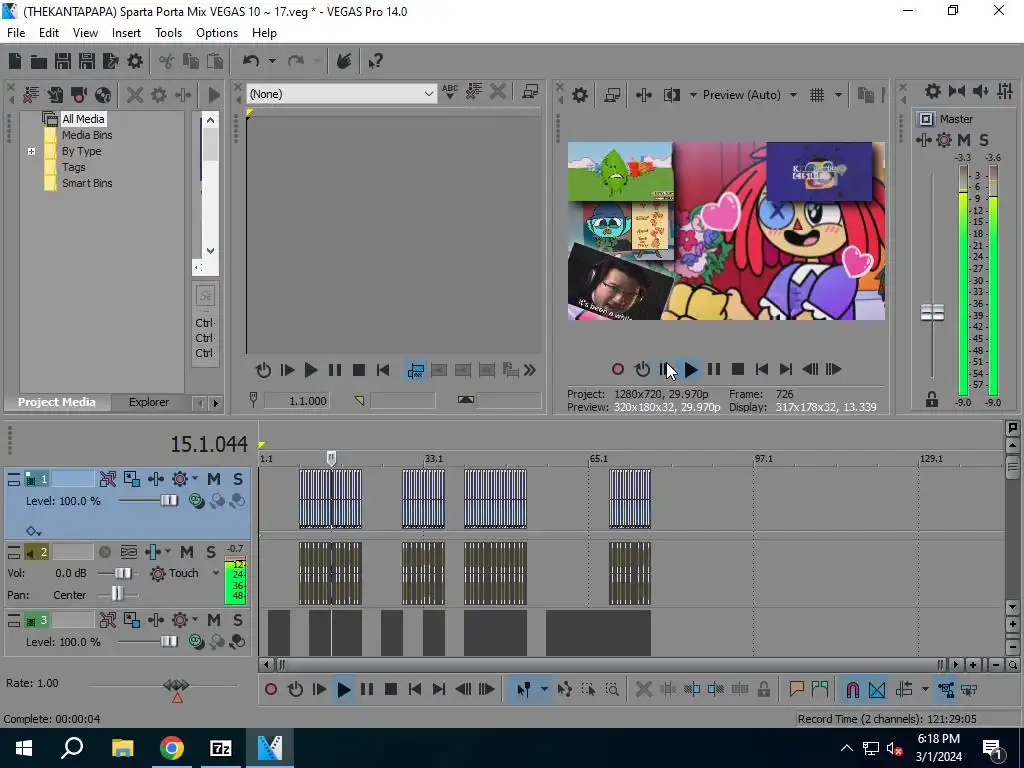The image size is (1024, 768).
Task: Click the record button under video preview
Action: 618,370
